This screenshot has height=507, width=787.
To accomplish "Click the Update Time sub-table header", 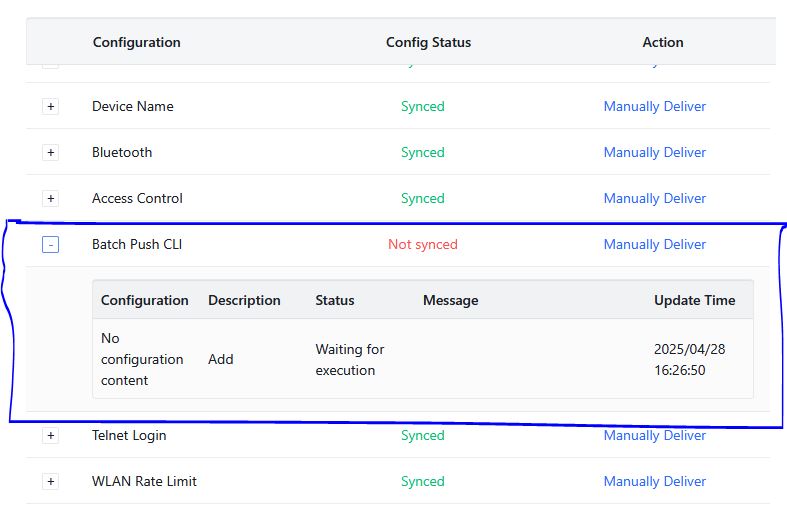I will (x=695, y=300).
